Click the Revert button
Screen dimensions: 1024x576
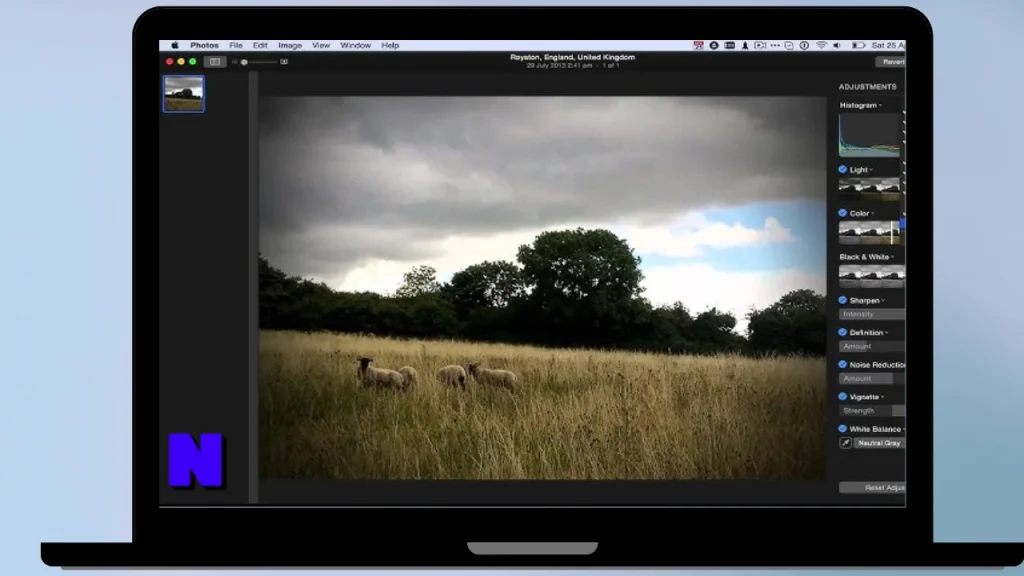[890, 61]
